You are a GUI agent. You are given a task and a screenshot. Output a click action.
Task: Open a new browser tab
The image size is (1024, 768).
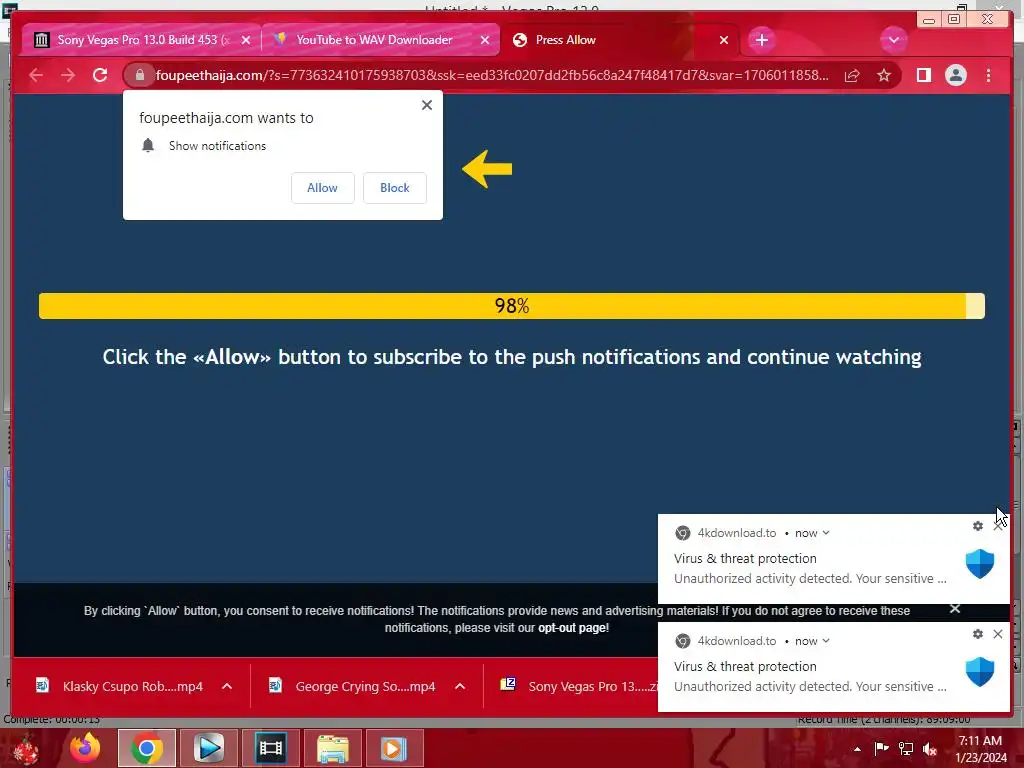click(x=761, y=40)
